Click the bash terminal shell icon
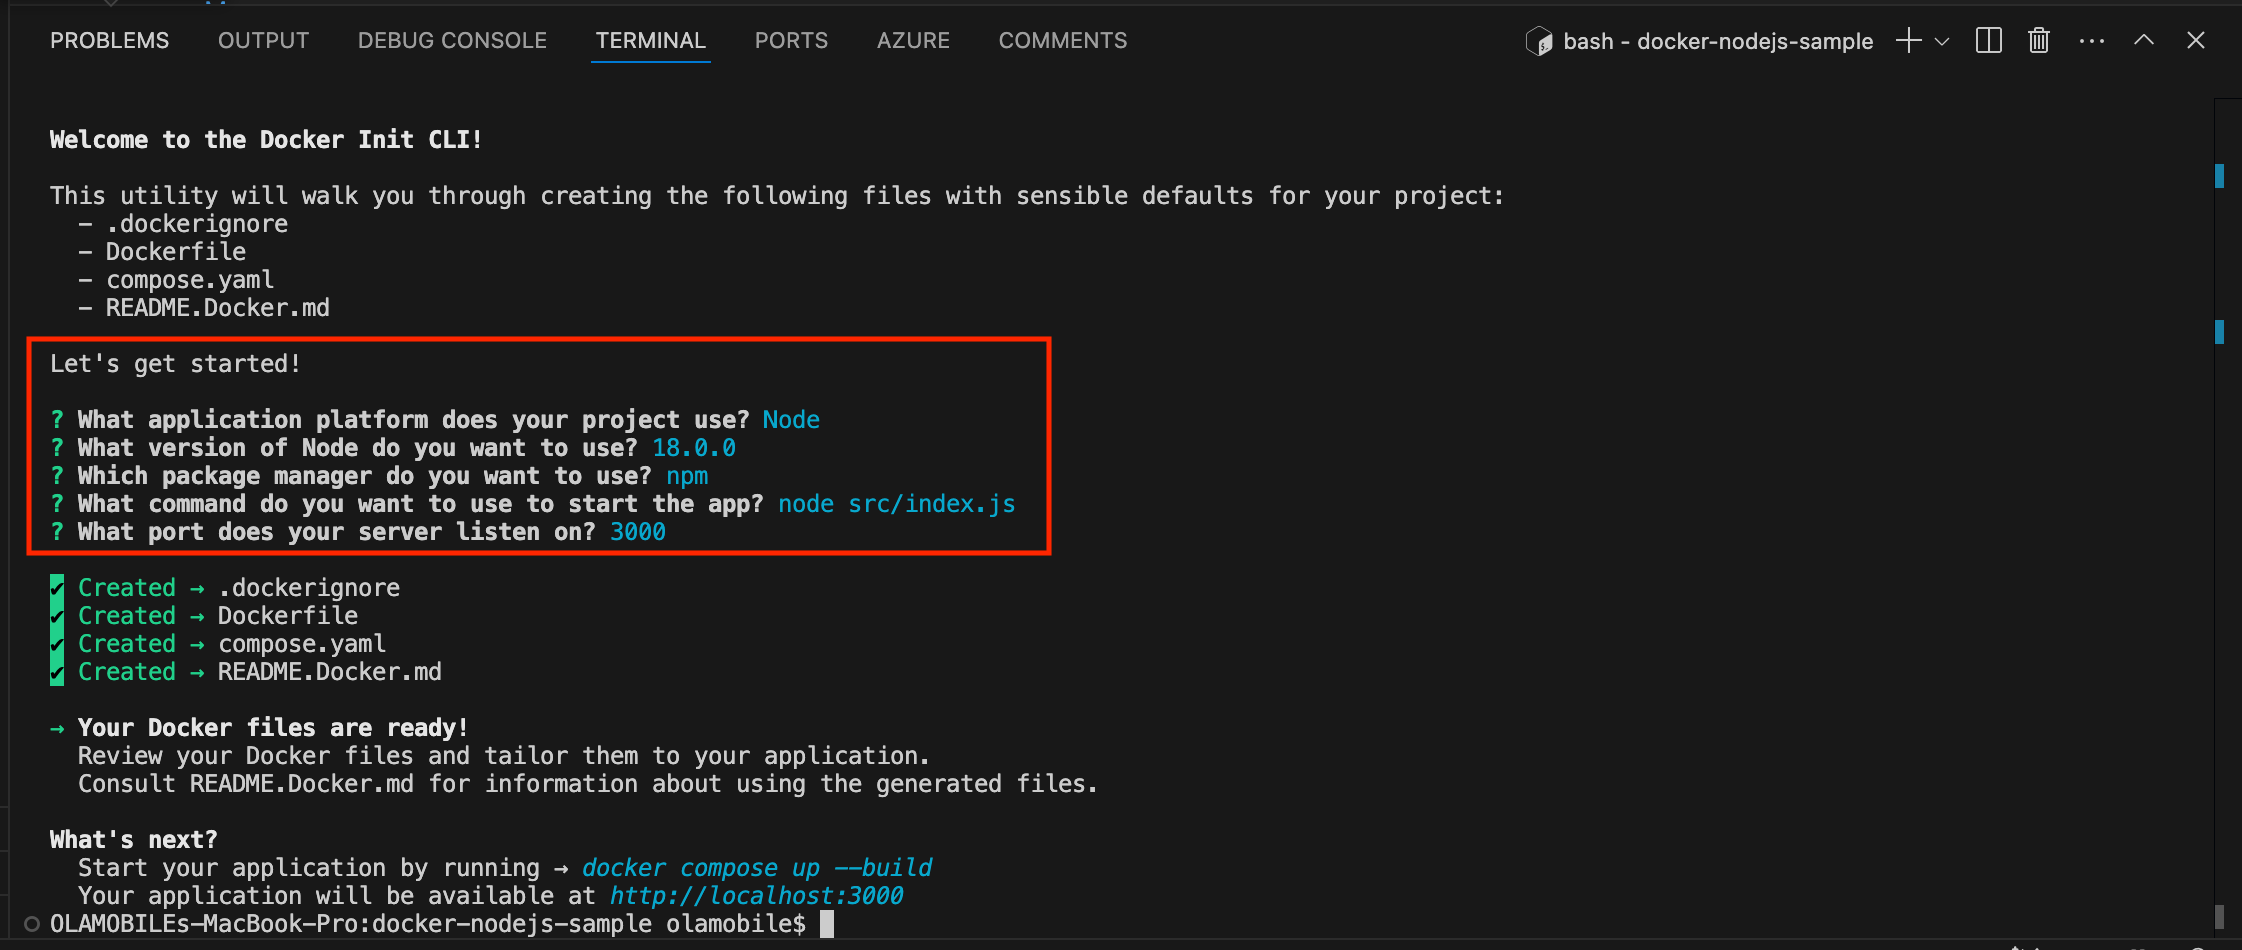Viewport: 2242px width, 950px height. 1539,41
